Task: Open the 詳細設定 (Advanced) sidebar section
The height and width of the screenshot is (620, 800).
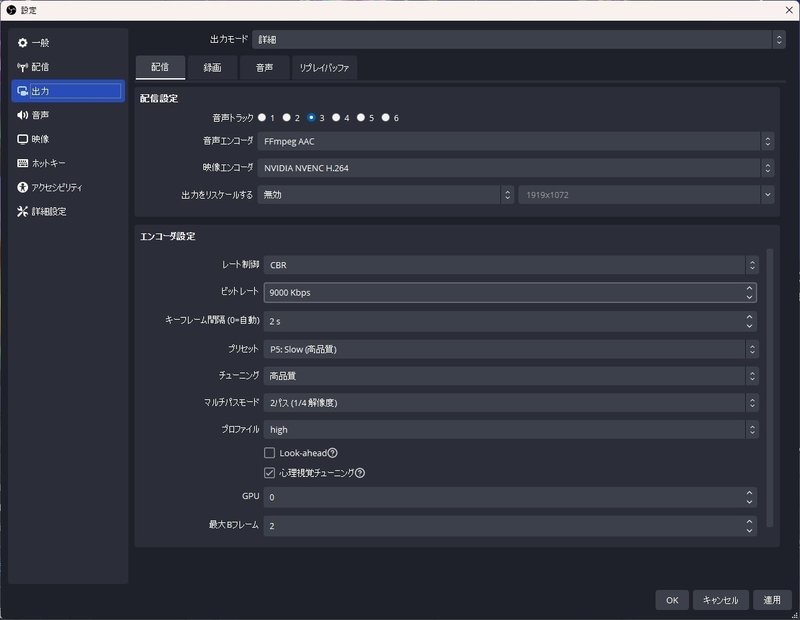Action: (68, 211)
